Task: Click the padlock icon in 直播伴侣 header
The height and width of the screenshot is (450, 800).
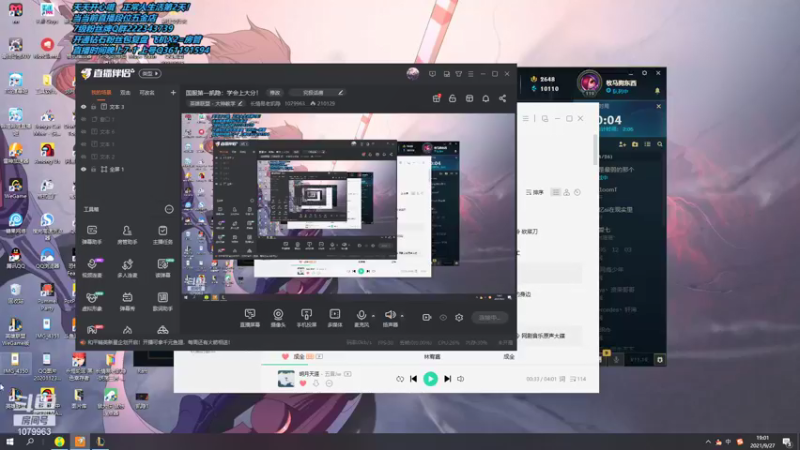Action: point(453,98)
